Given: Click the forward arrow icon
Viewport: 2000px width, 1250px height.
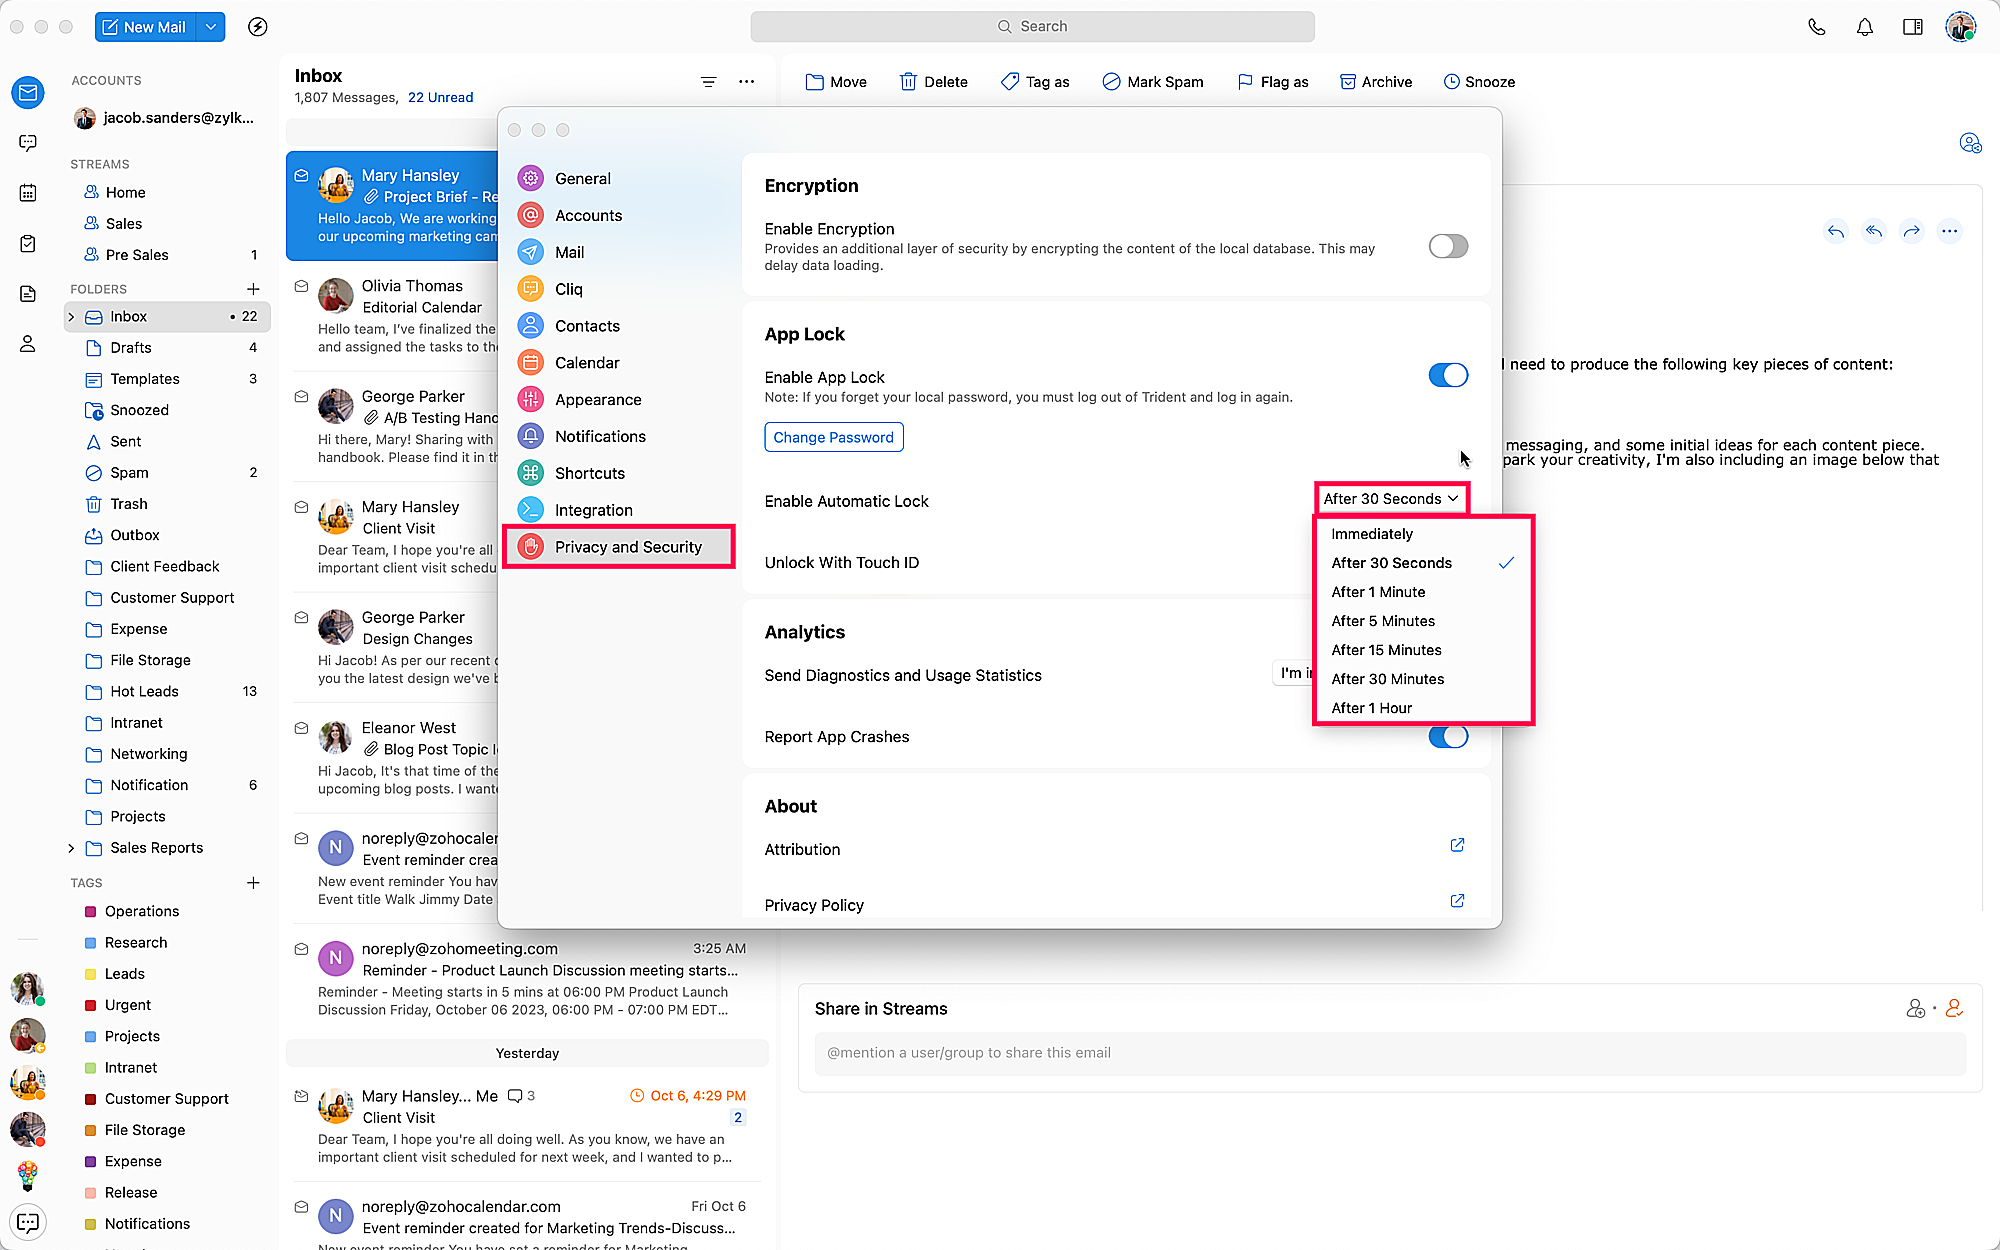Looking at the screenshot, I should pyautogui.click(x=1911, y=231).
